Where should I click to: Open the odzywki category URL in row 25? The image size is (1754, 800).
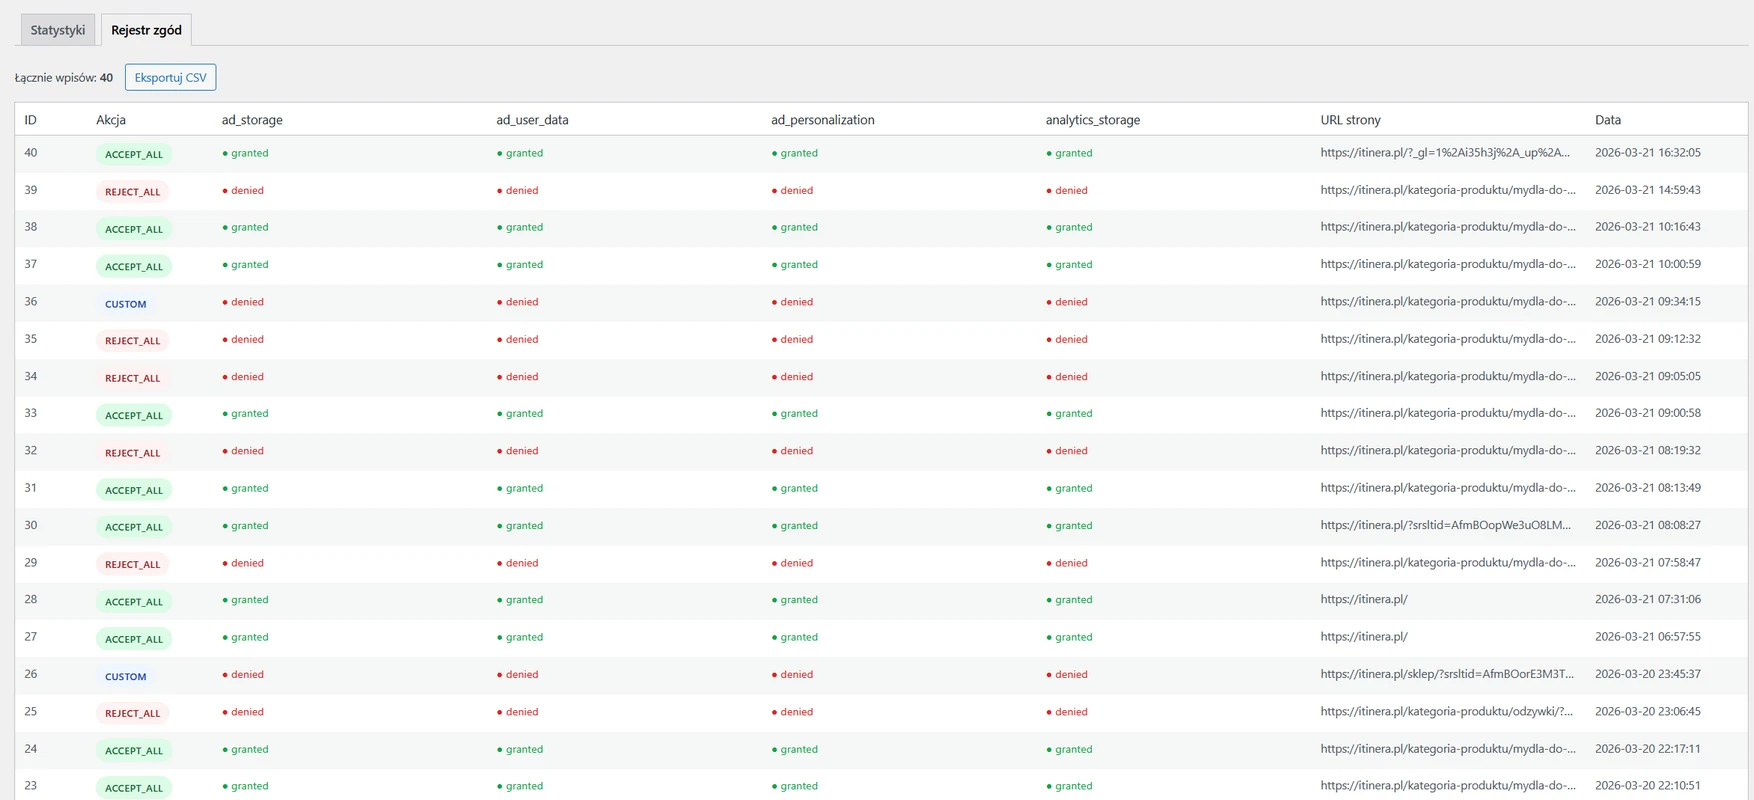click(x=1446, y=712)
